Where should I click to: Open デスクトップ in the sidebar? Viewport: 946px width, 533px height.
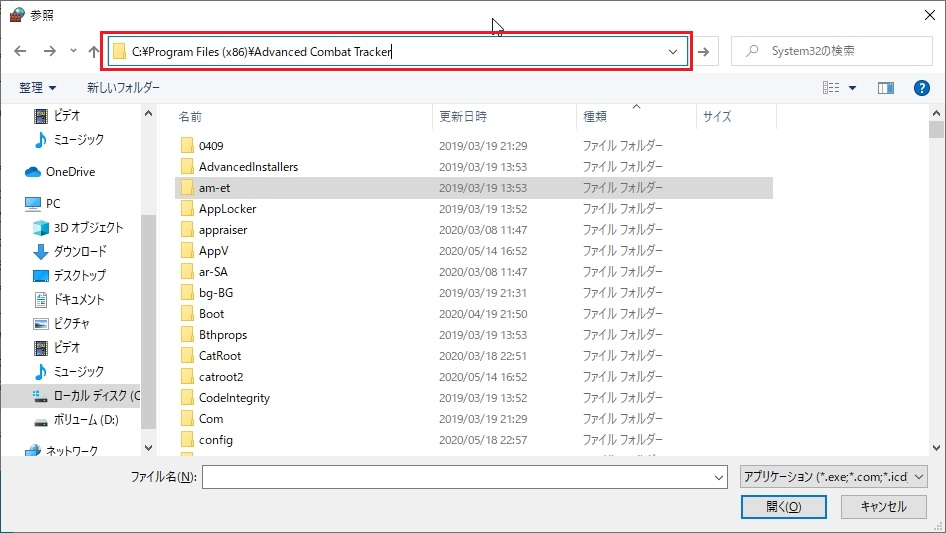pos(69,275)
